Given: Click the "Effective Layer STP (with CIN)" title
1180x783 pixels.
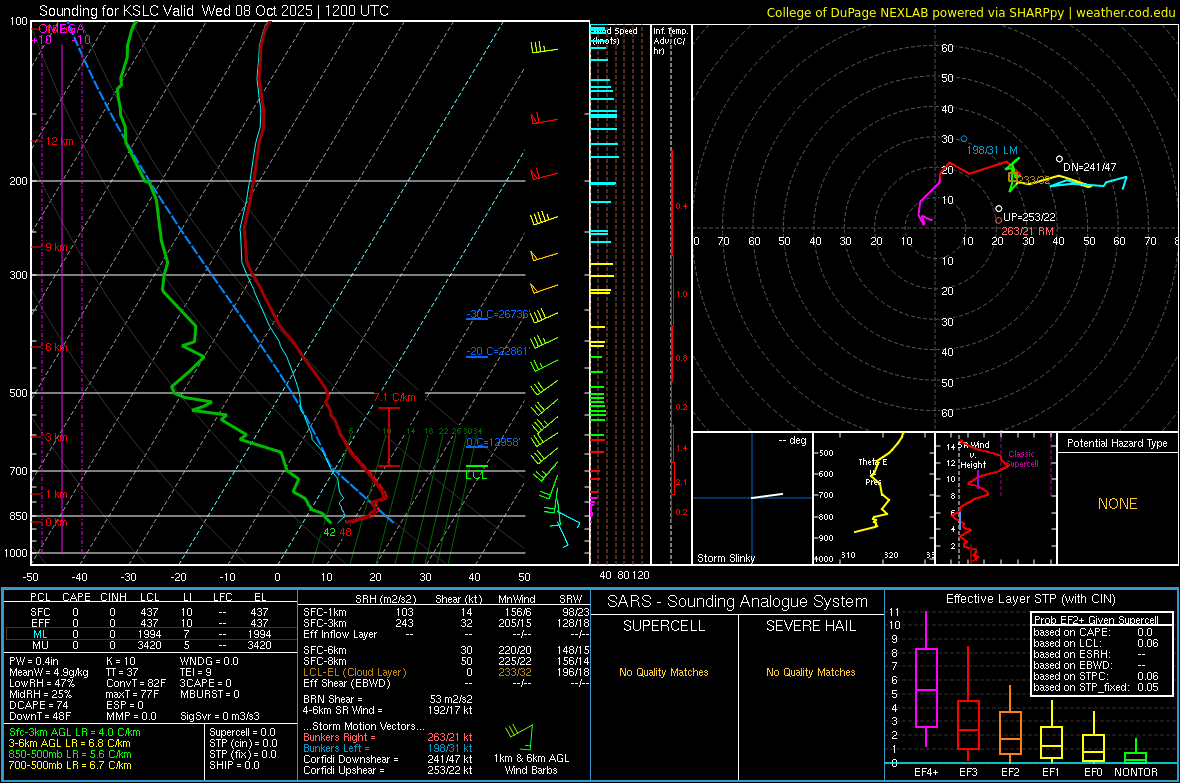Looking at the screenshot, I should (1030, 599).
